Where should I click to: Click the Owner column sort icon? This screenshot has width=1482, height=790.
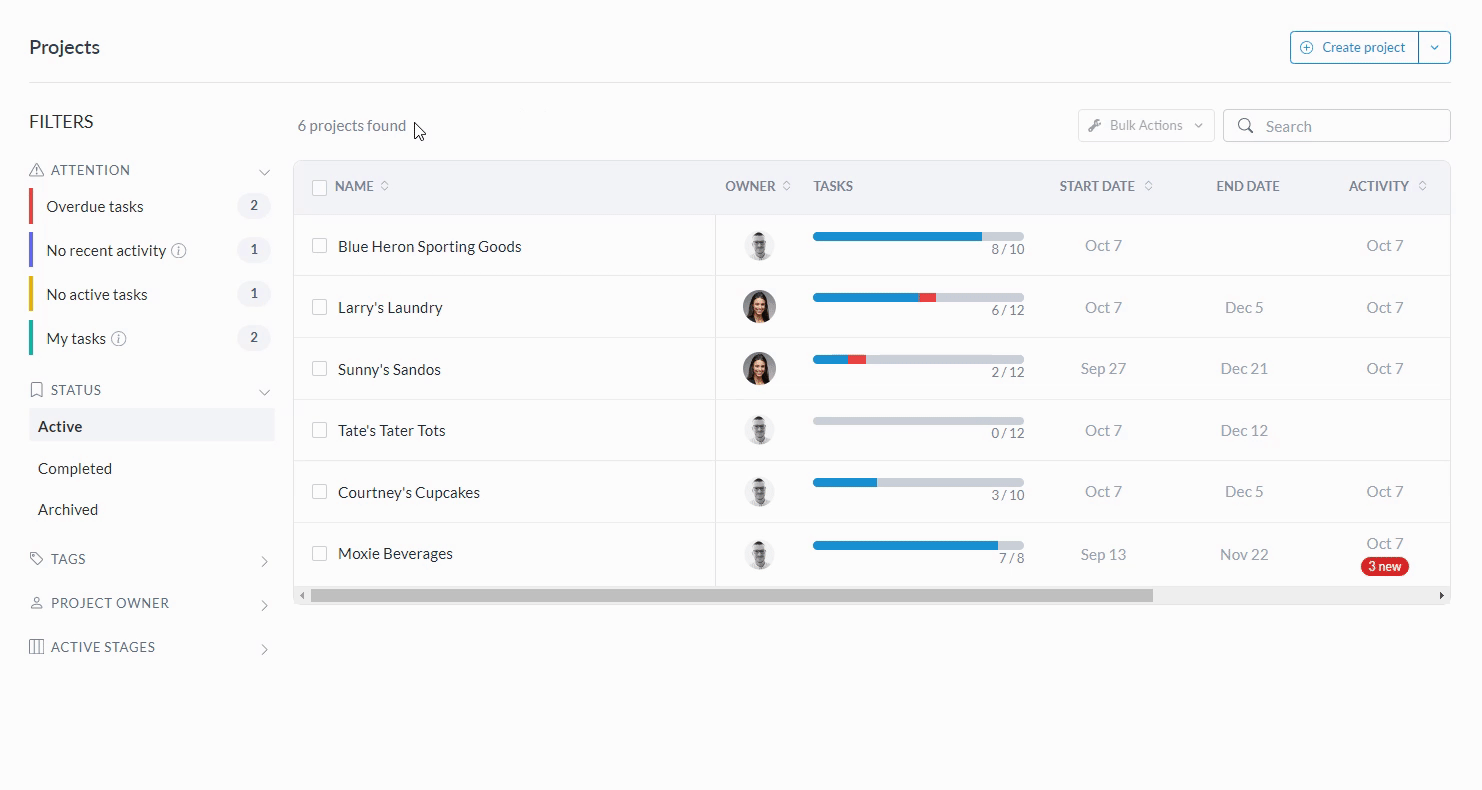[787, 186]
